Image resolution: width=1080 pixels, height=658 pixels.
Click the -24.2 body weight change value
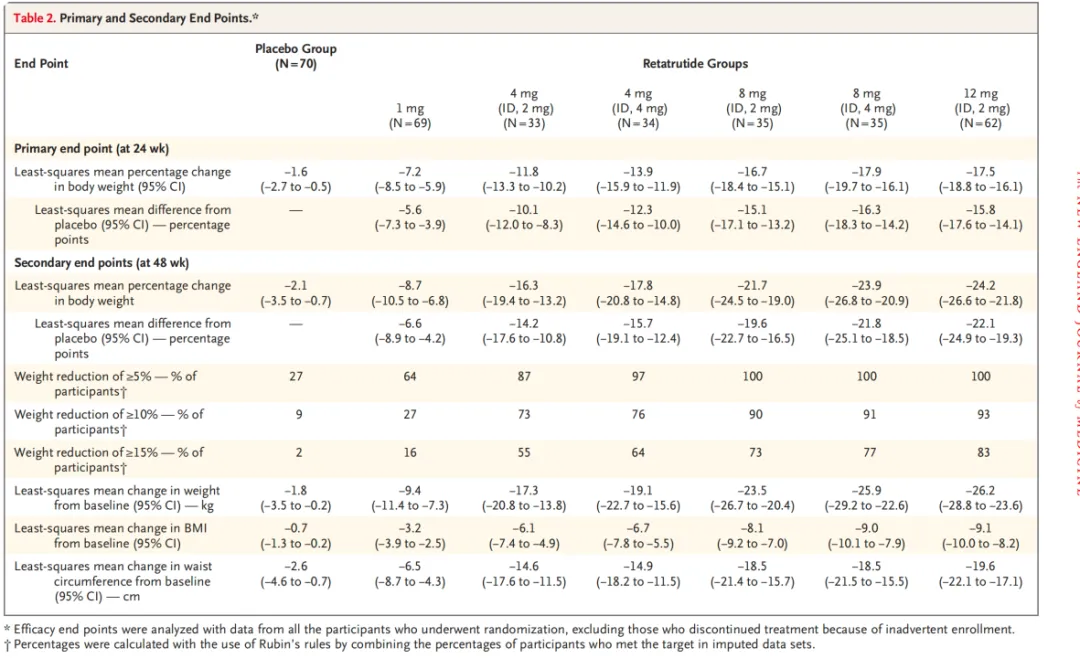pos(981,286)
